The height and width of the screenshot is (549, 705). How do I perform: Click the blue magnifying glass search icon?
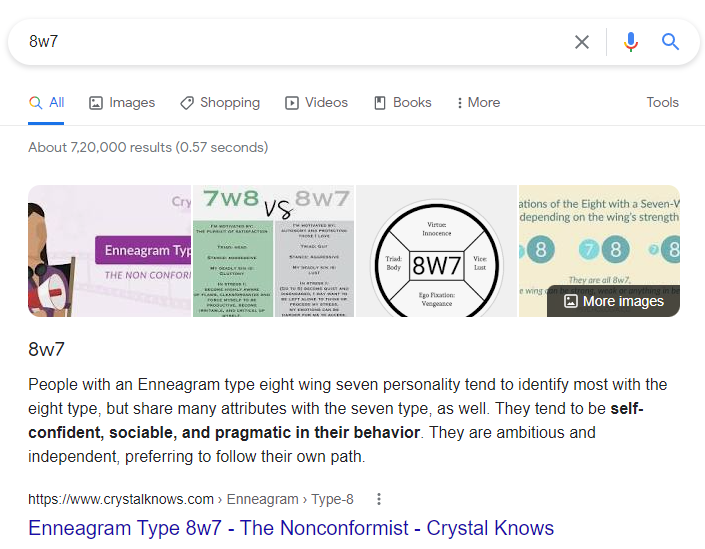click(x=670, y=42)
